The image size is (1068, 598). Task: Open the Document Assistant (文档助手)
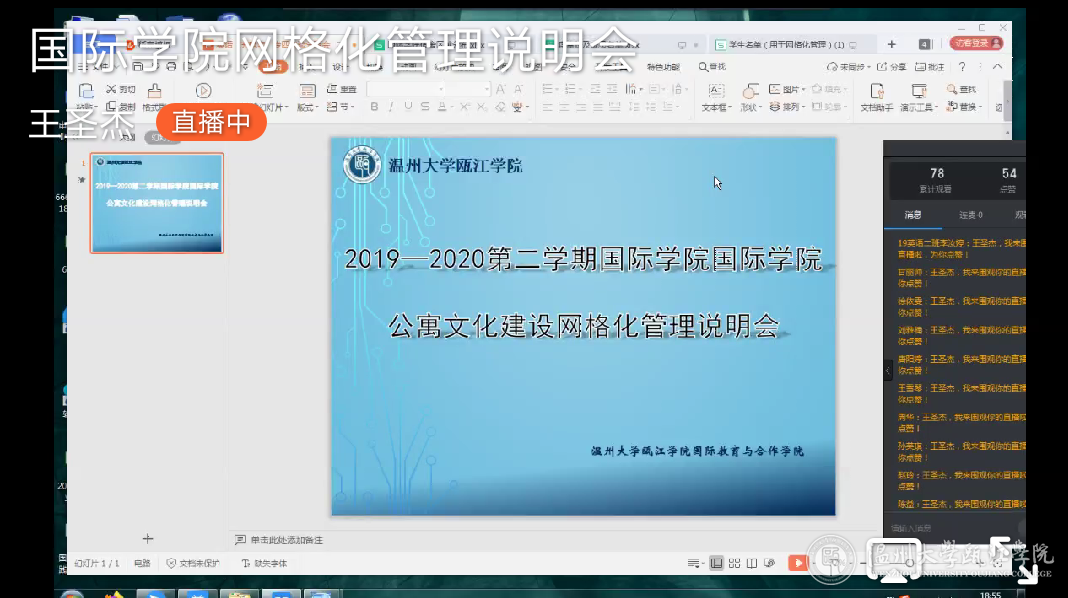coord(877,97)
